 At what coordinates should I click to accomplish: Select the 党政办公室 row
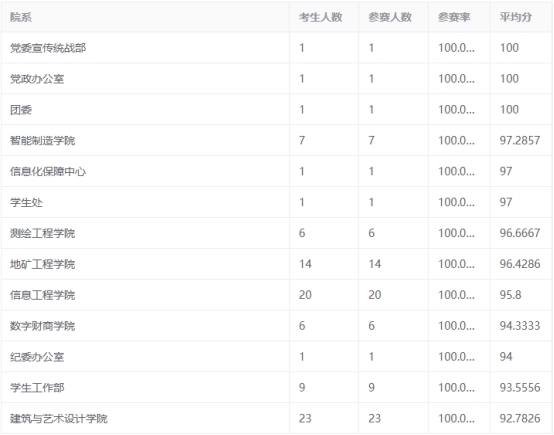pyautogui.click(x=277, y=78)
